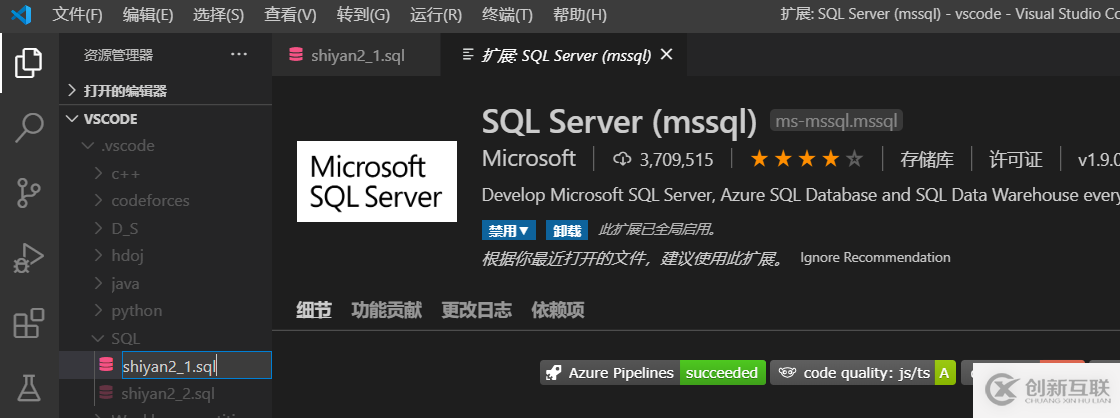Open the 文件(F) menu
Viewport: 1120px width, 418px height.
(x=77, y=15)
